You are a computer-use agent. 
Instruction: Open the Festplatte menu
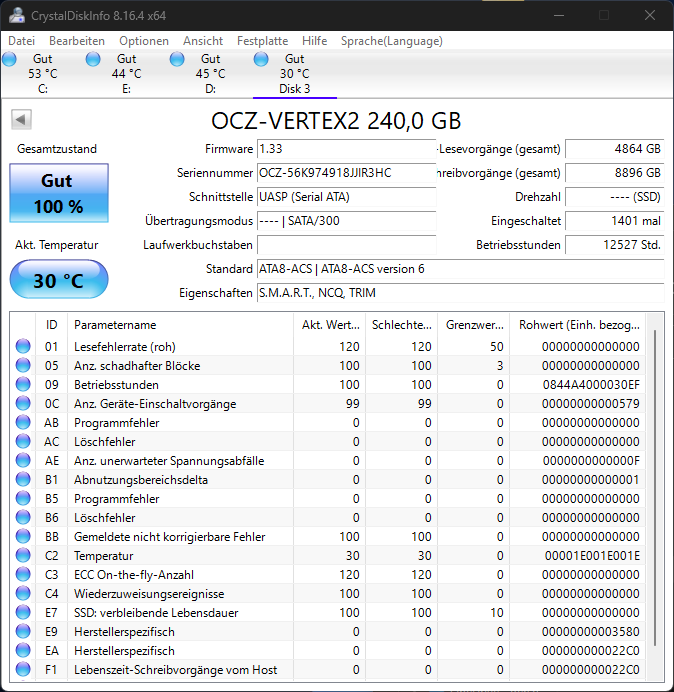(x=262, y=41)
